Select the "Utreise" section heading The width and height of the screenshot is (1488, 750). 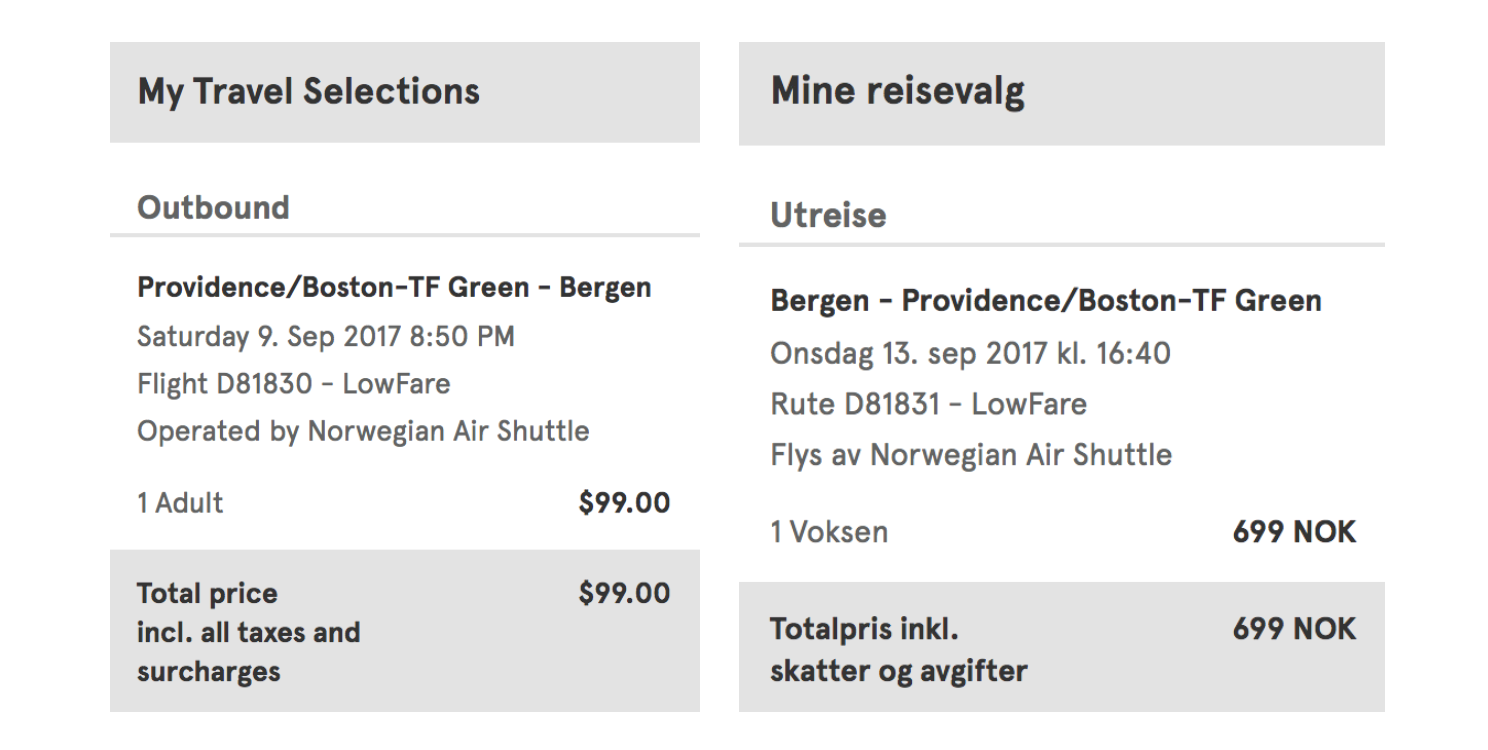tap(828, 216)
